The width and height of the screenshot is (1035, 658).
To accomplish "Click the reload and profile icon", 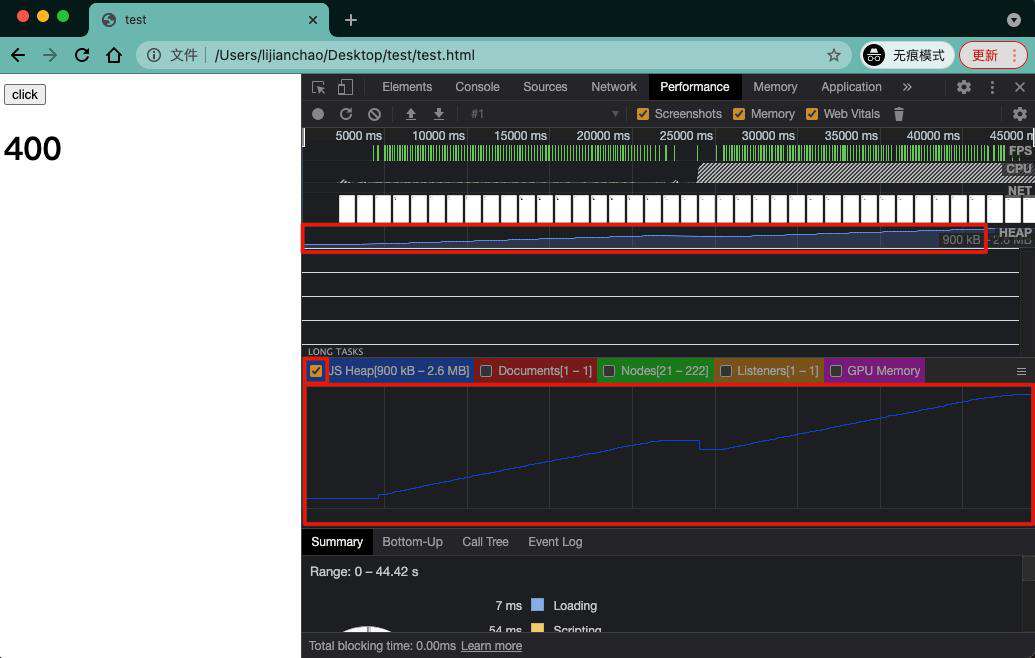I will pos(346,114).
